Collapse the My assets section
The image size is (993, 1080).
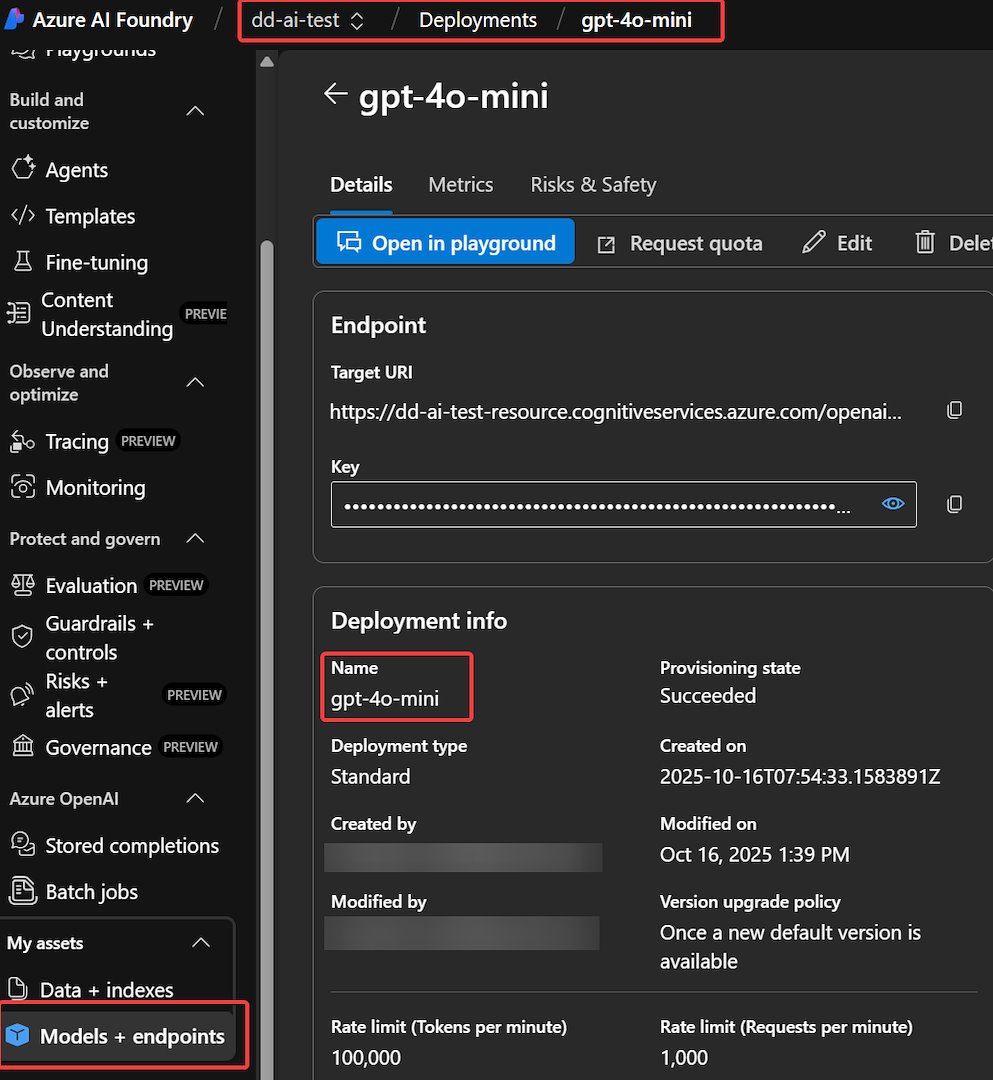click(201, 943)
